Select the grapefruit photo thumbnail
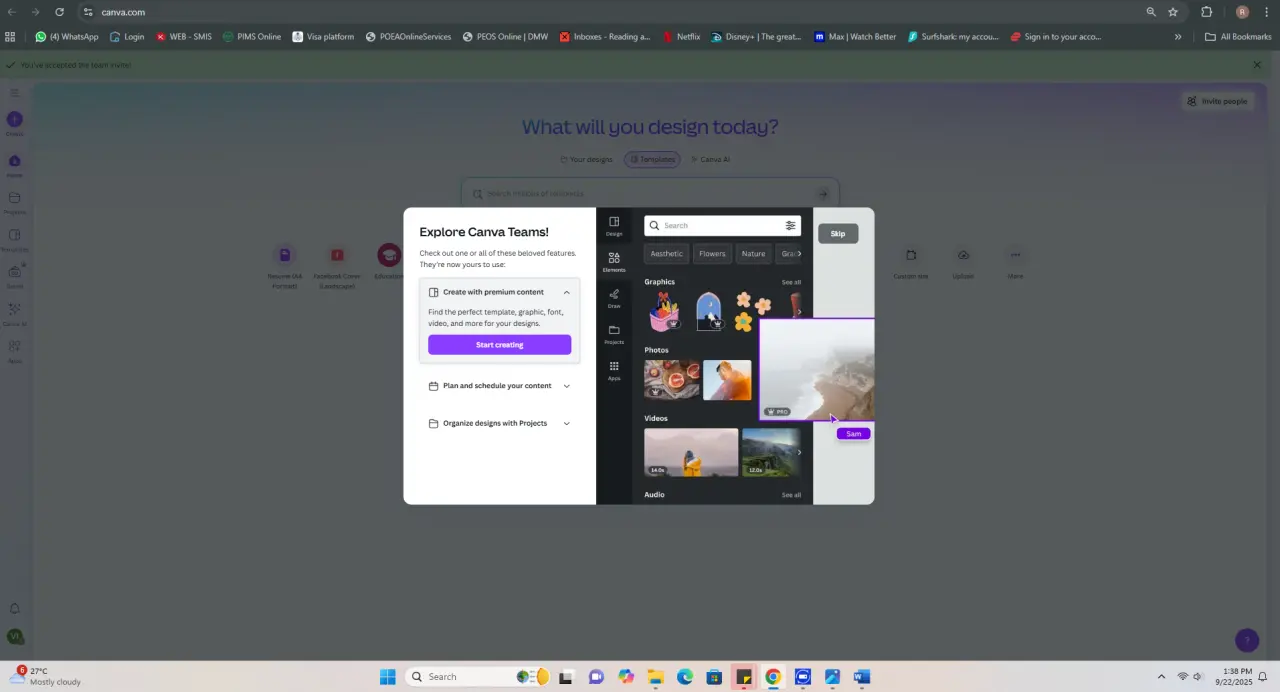 coord(671,380)
